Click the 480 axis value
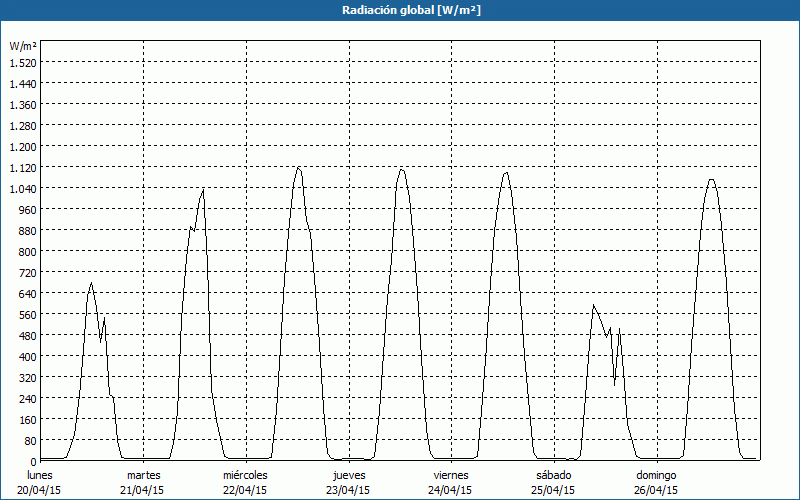Screen dimensions: 800x500 29,335
